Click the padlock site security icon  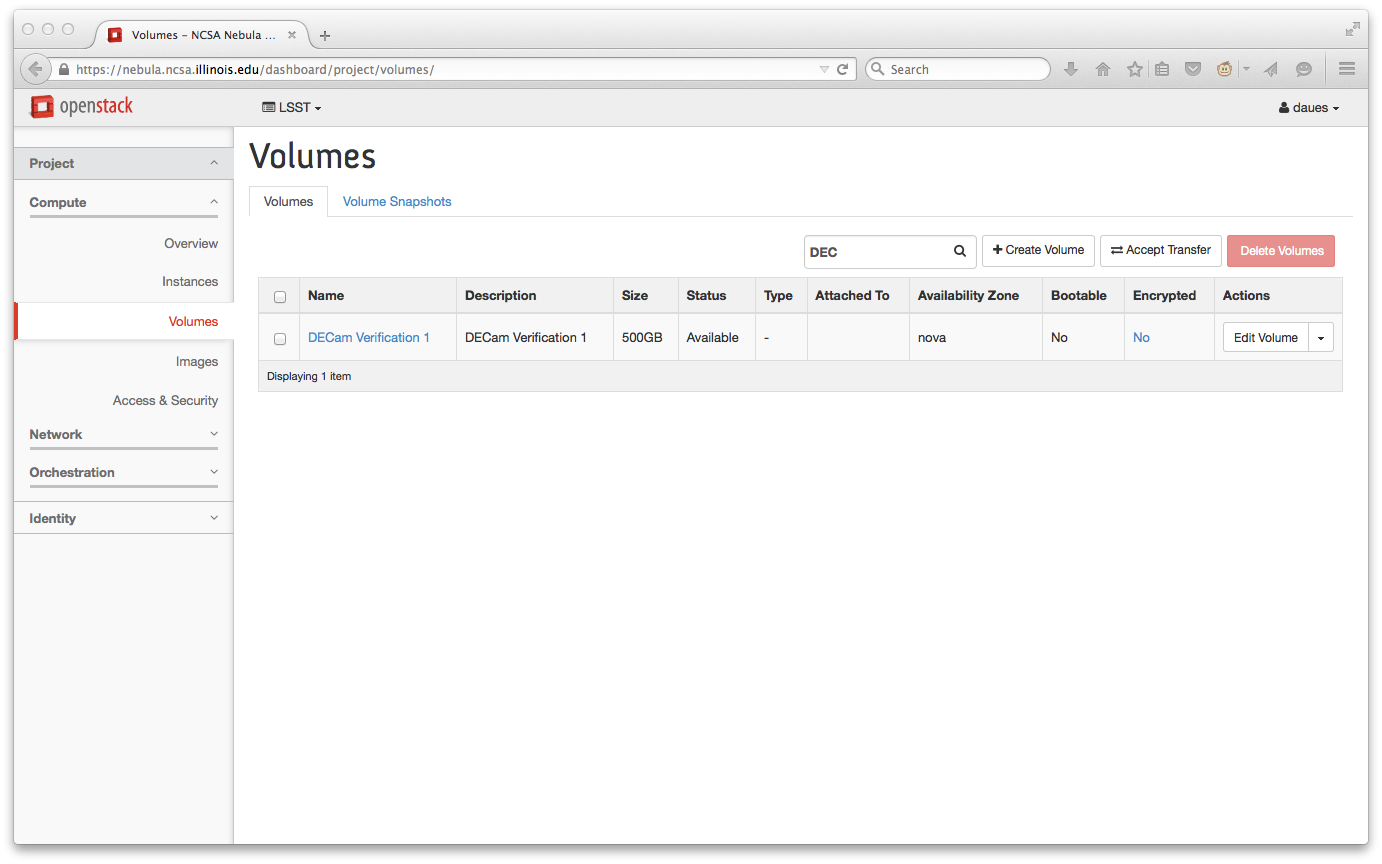click(x=64, y=70)
